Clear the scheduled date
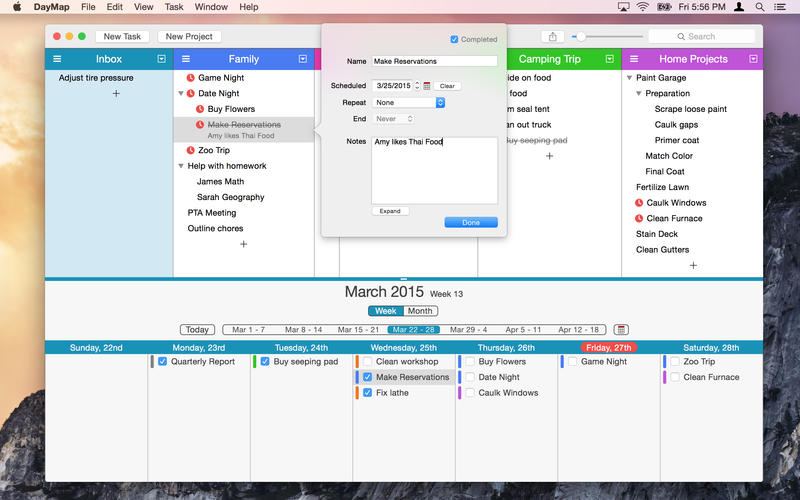This screenshot has height=500, width=800. pyautogui.click(x=447, y=86)
